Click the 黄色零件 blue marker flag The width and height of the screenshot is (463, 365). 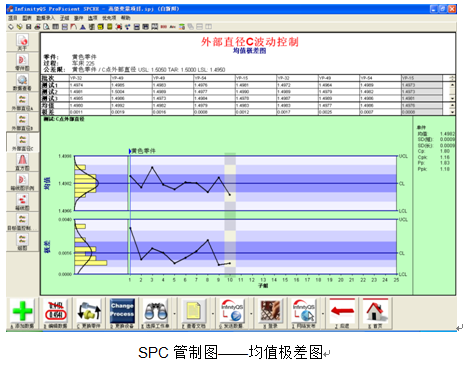(x=130, y=151)
